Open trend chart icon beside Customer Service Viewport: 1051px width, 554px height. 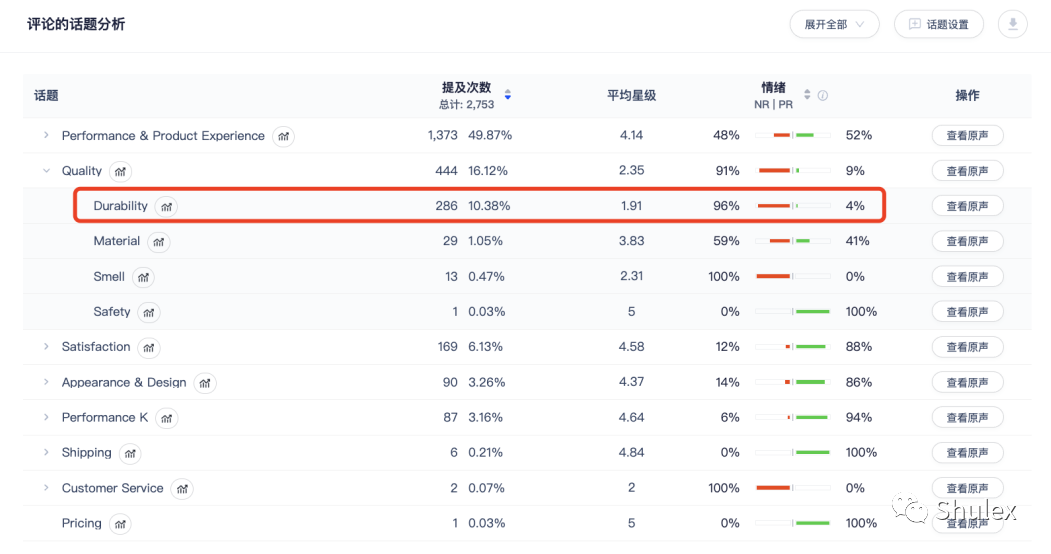[182, 488]
